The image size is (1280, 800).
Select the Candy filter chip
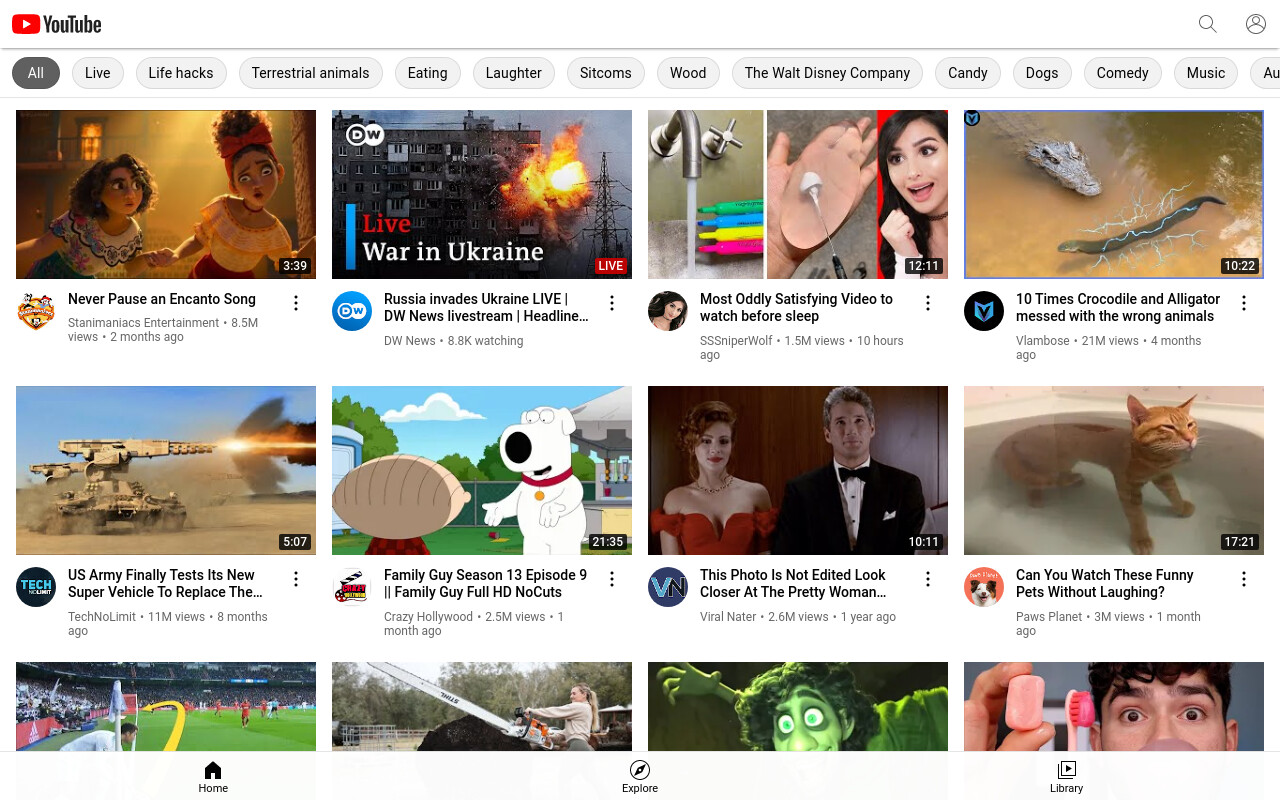tap(968, 73)
